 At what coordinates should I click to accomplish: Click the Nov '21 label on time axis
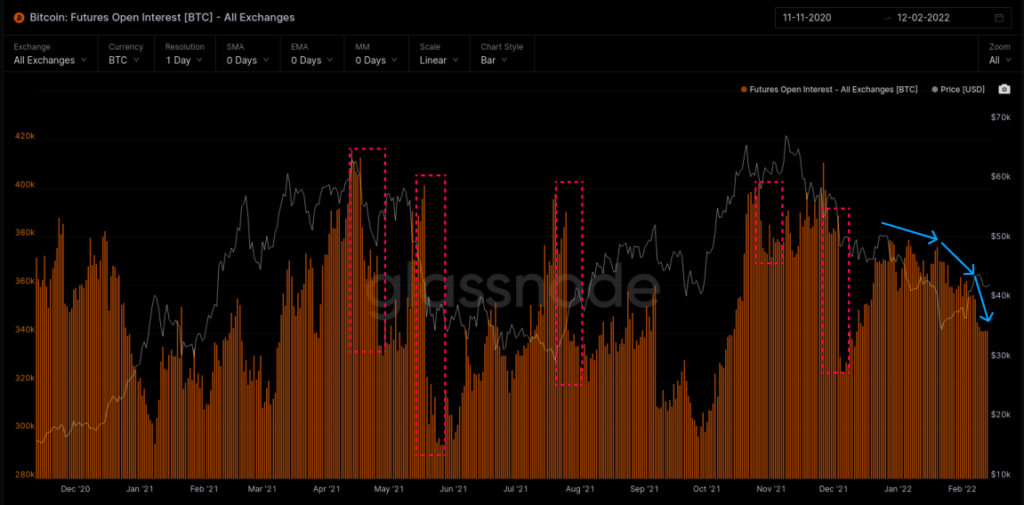click(x=769, y=490)
